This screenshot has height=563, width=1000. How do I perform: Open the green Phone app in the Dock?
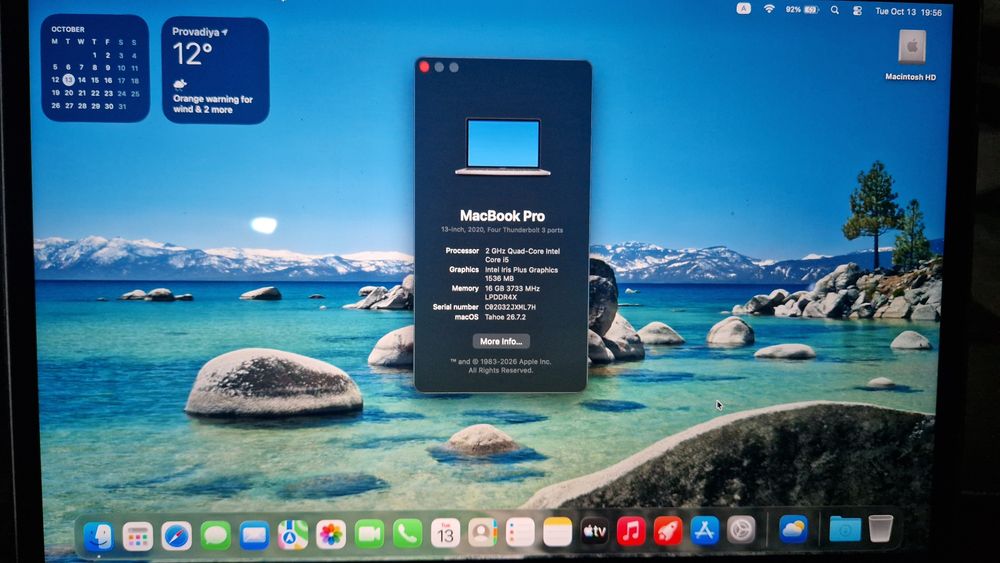(x=407, y=533)
